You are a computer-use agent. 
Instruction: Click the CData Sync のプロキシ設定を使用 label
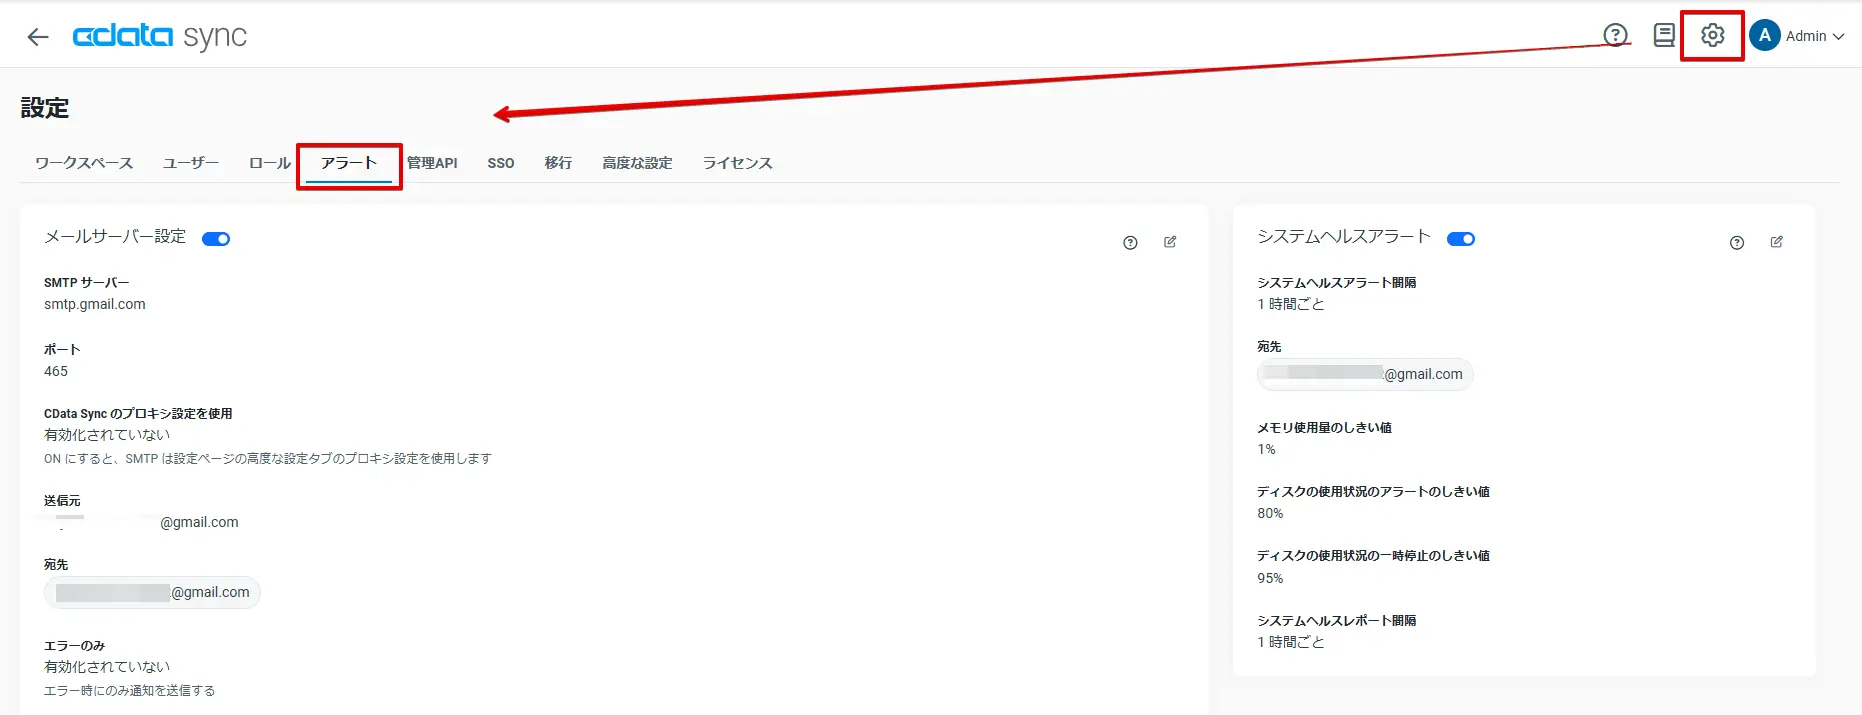(138, 414)
